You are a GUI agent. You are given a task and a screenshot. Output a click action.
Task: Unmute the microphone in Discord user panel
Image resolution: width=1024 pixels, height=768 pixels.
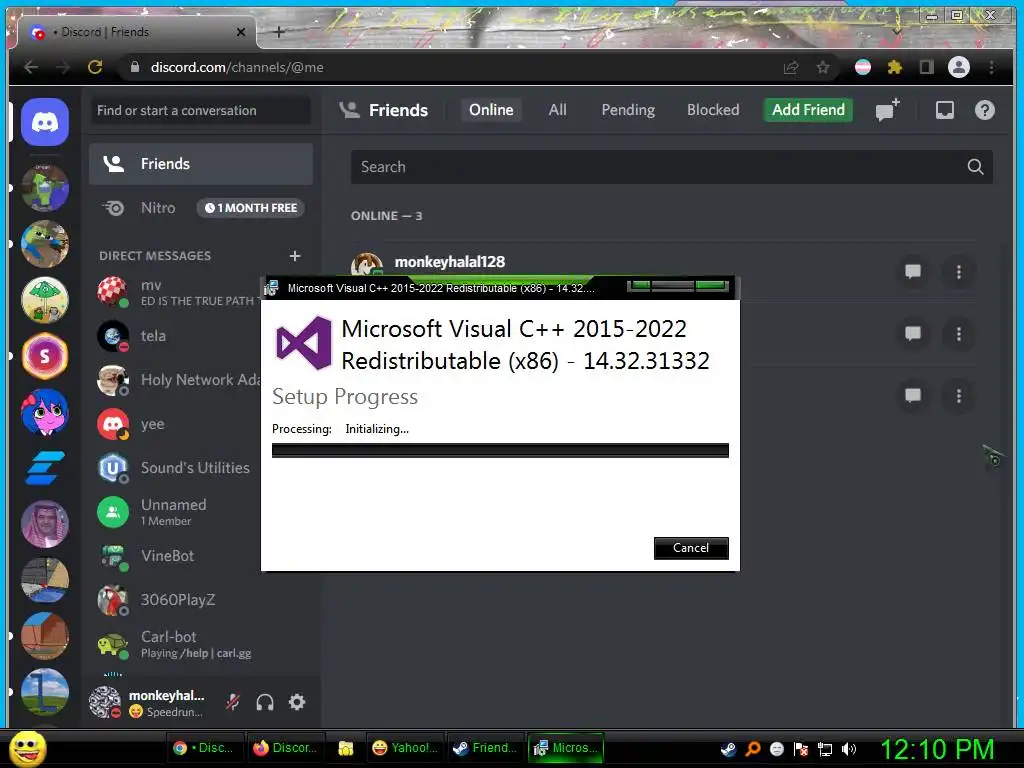pos(232,702)
